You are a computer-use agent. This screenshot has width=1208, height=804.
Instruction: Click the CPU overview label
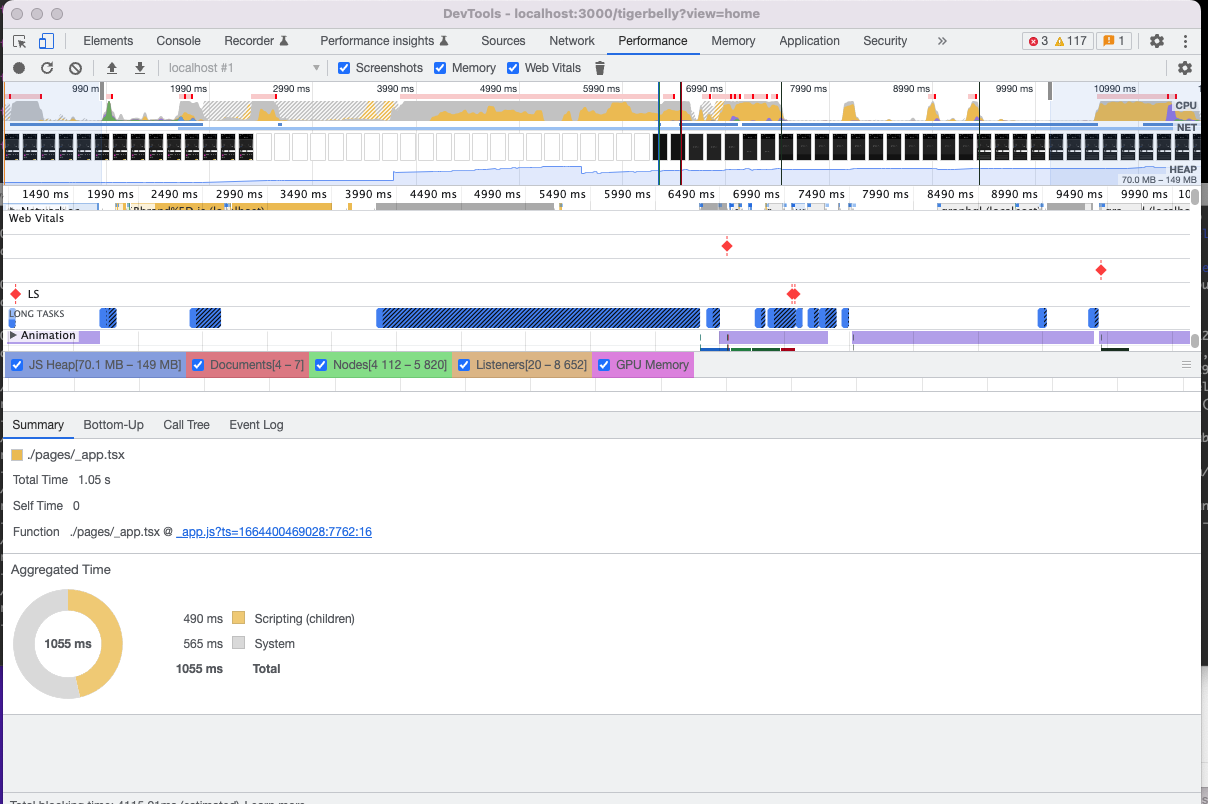point(1186,105)
